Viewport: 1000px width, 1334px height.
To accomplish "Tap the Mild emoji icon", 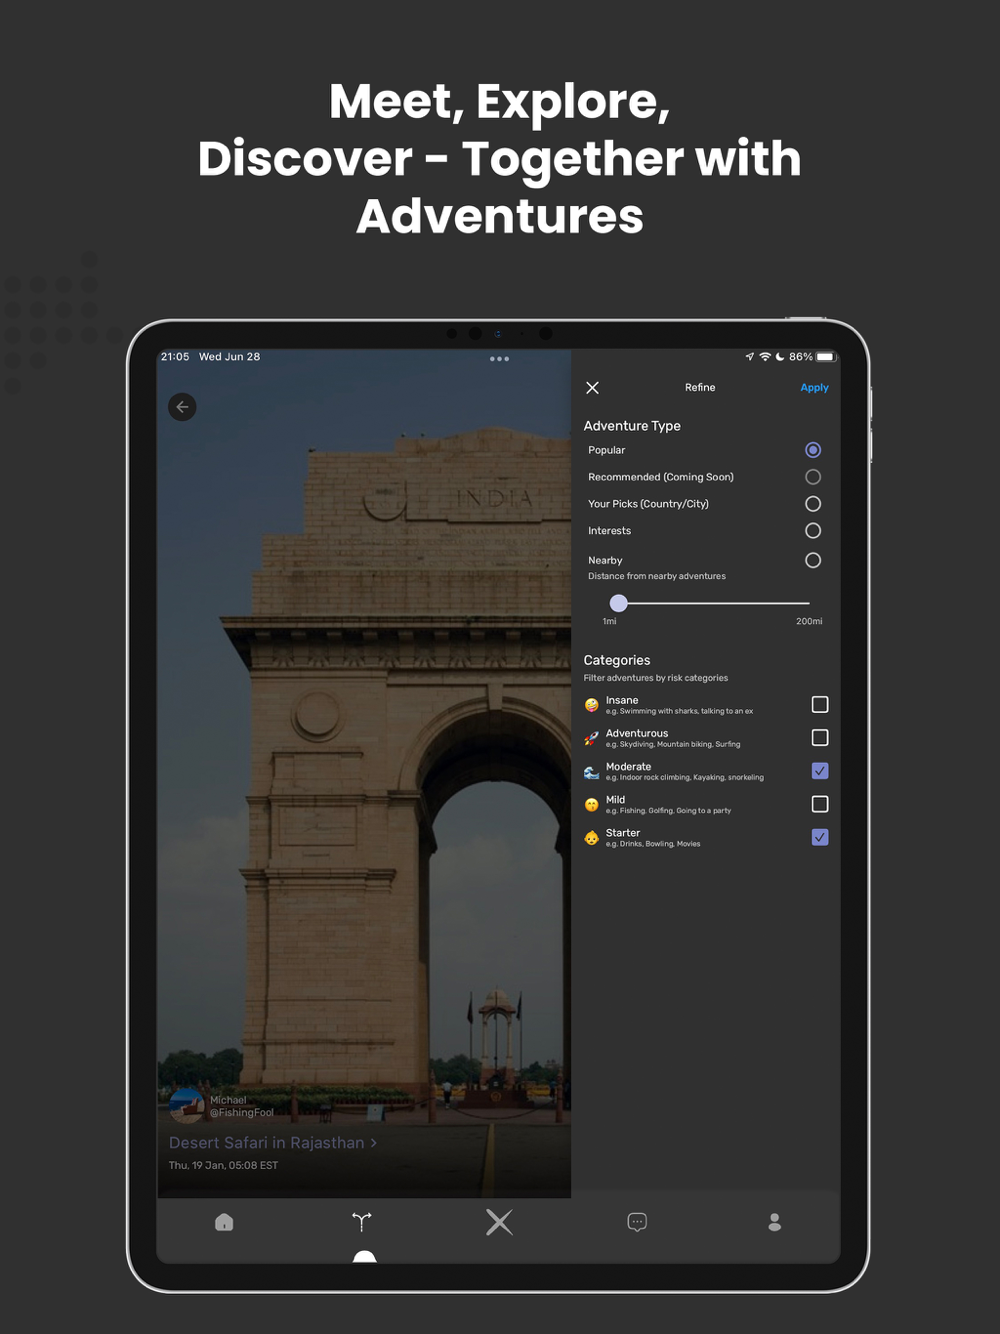I will coord(592,804).
